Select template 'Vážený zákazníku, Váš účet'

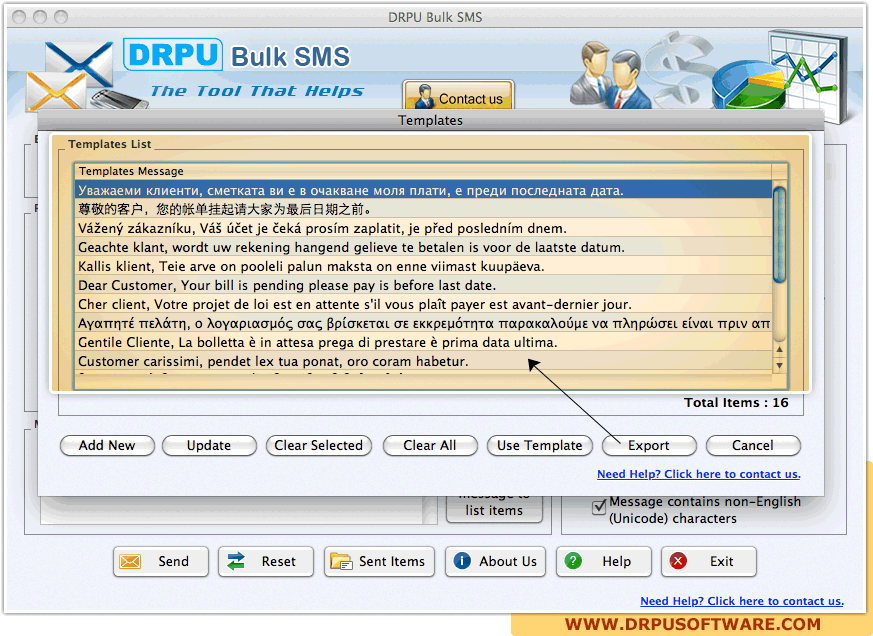click(423, 228)
